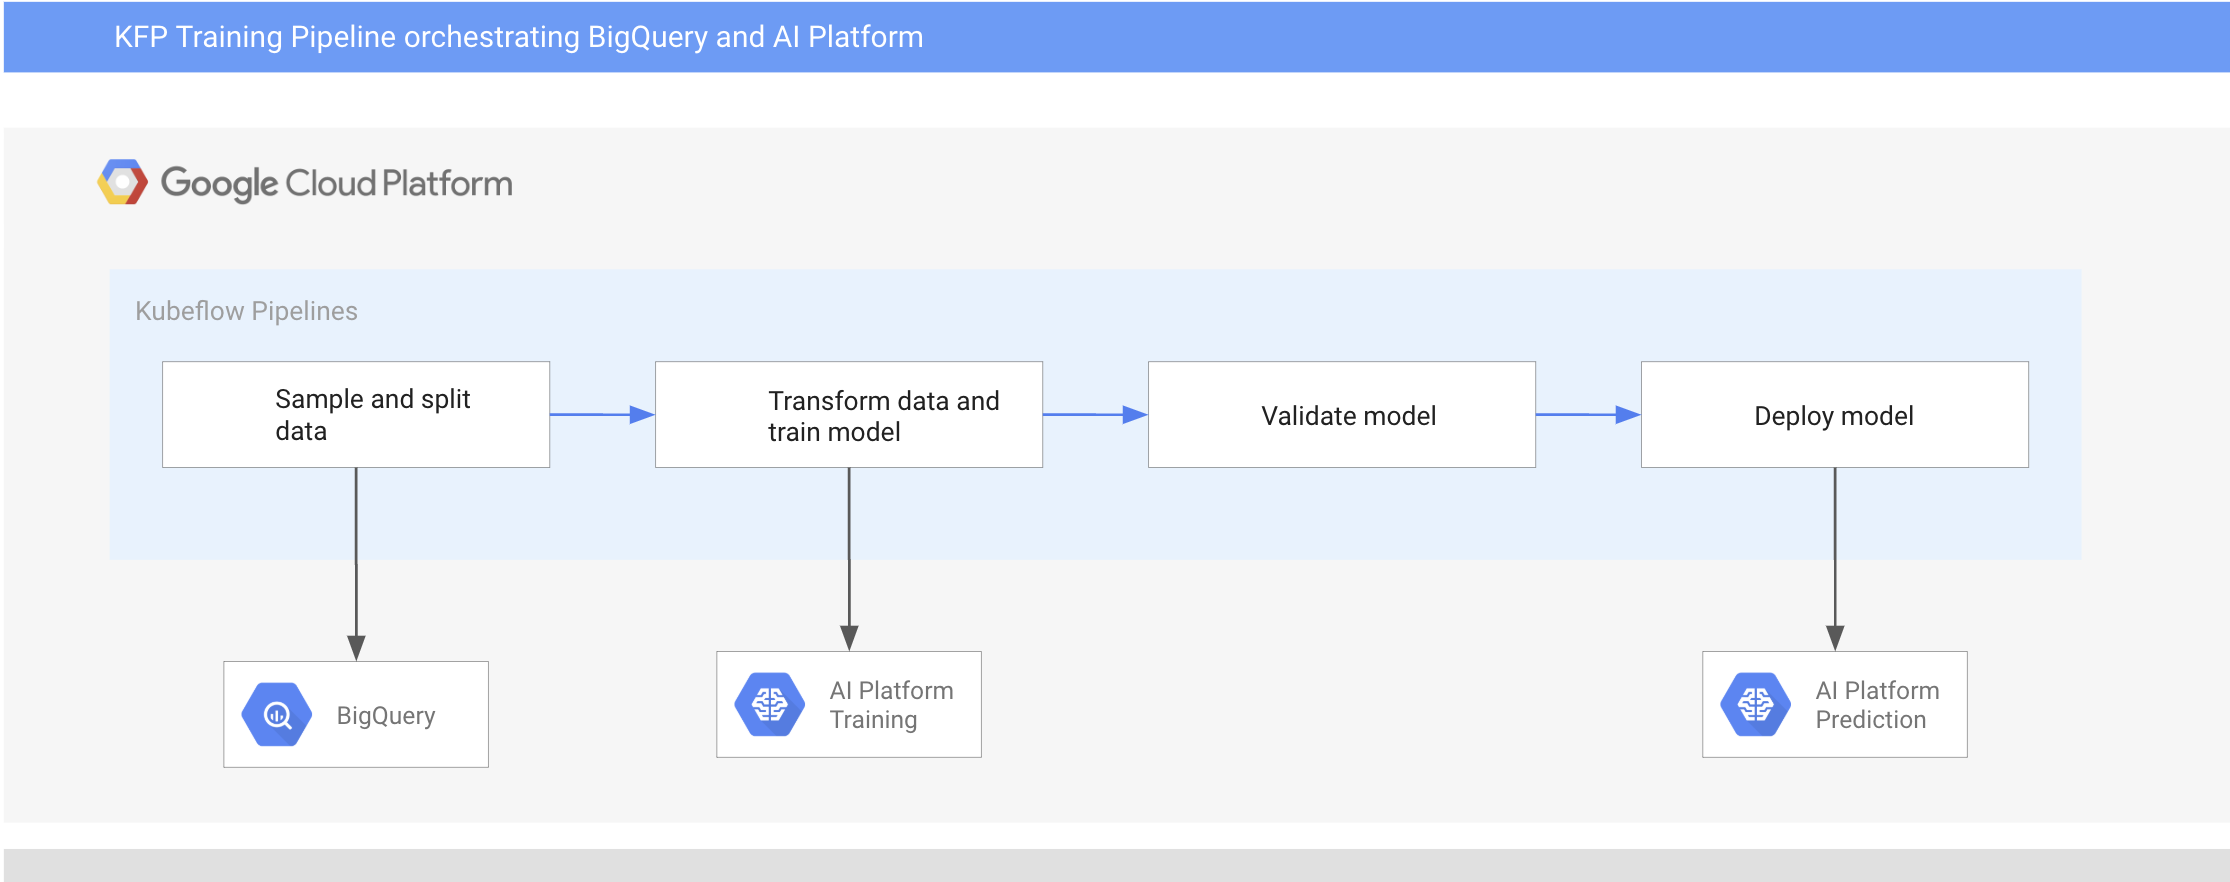This screenshot has height=882, width=2230.
Task: Click the "BigQuery" label text
Action: point(386,716)
